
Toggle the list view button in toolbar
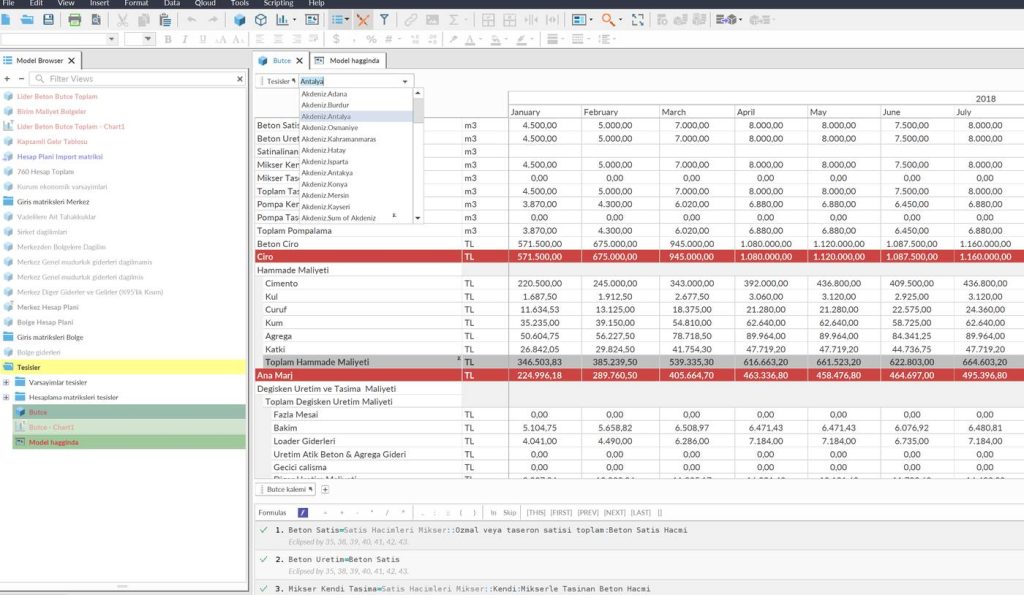click(x=337, y=20)
